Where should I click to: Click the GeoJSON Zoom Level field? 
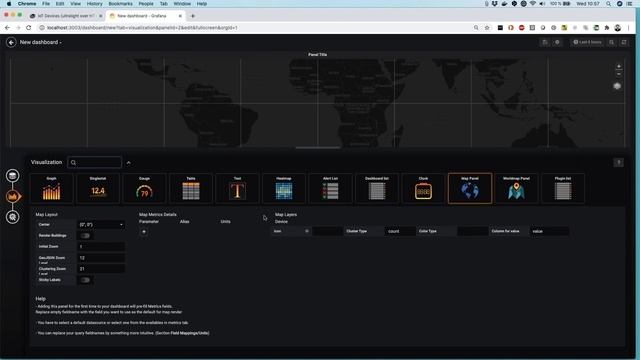[101, 258]
